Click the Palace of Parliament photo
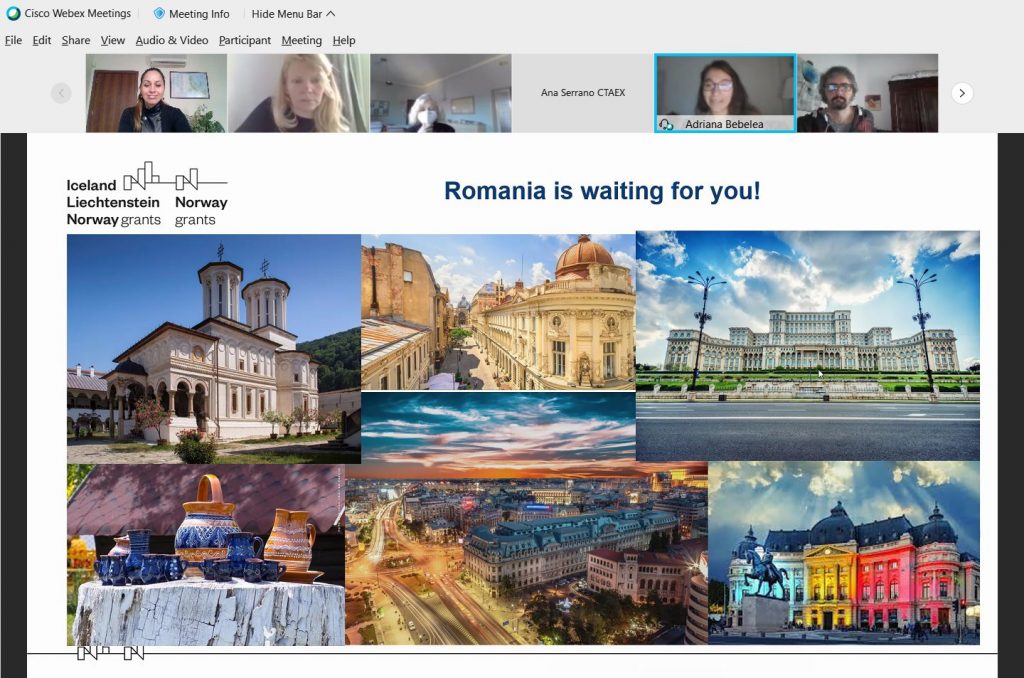Screen dimensions: 1024x678 coord(808,346)
